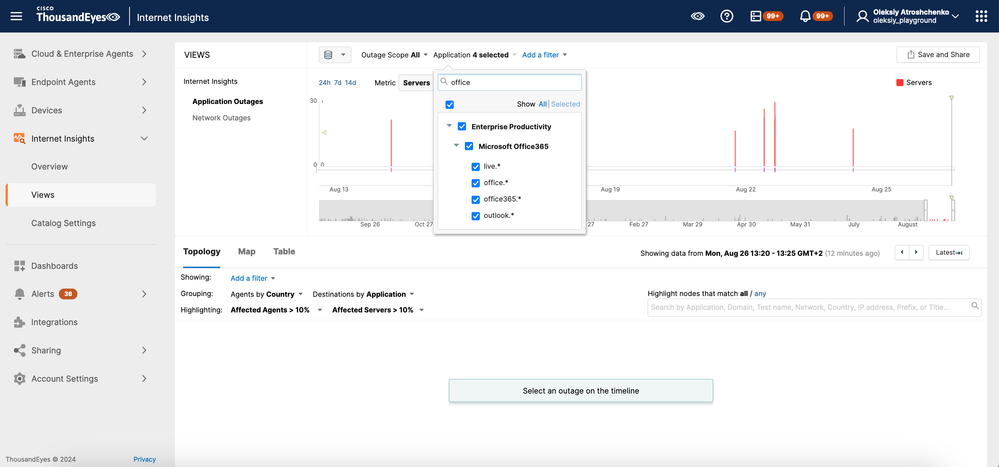Collapse the Microsoft Office365 tree node
The image size is (999, 467).
tap(456, 145)
